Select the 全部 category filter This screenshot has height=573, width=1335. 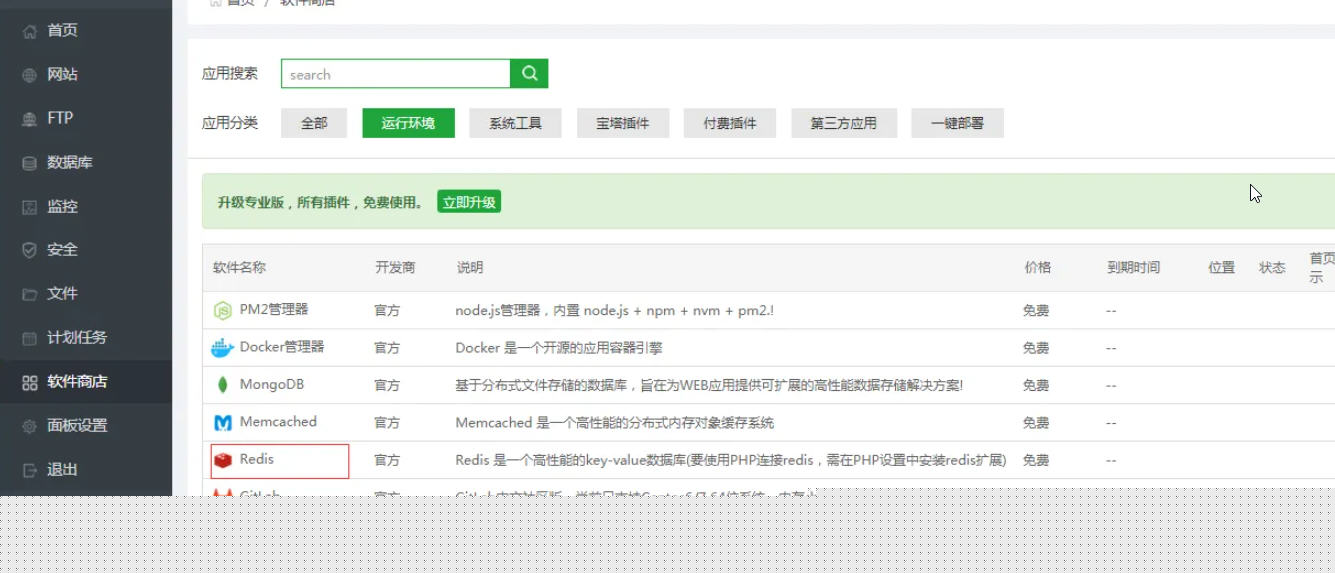(314, 123)
